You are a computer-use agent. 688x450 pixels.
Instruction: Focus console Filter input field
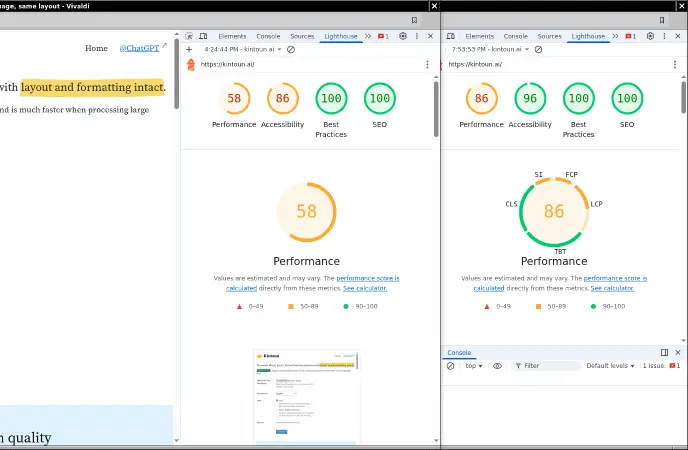(546, 366)
